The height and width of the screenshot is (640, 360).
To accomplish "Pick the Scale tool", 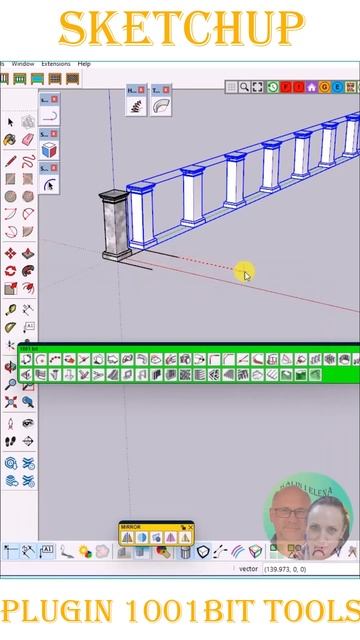I will [10, 289].
